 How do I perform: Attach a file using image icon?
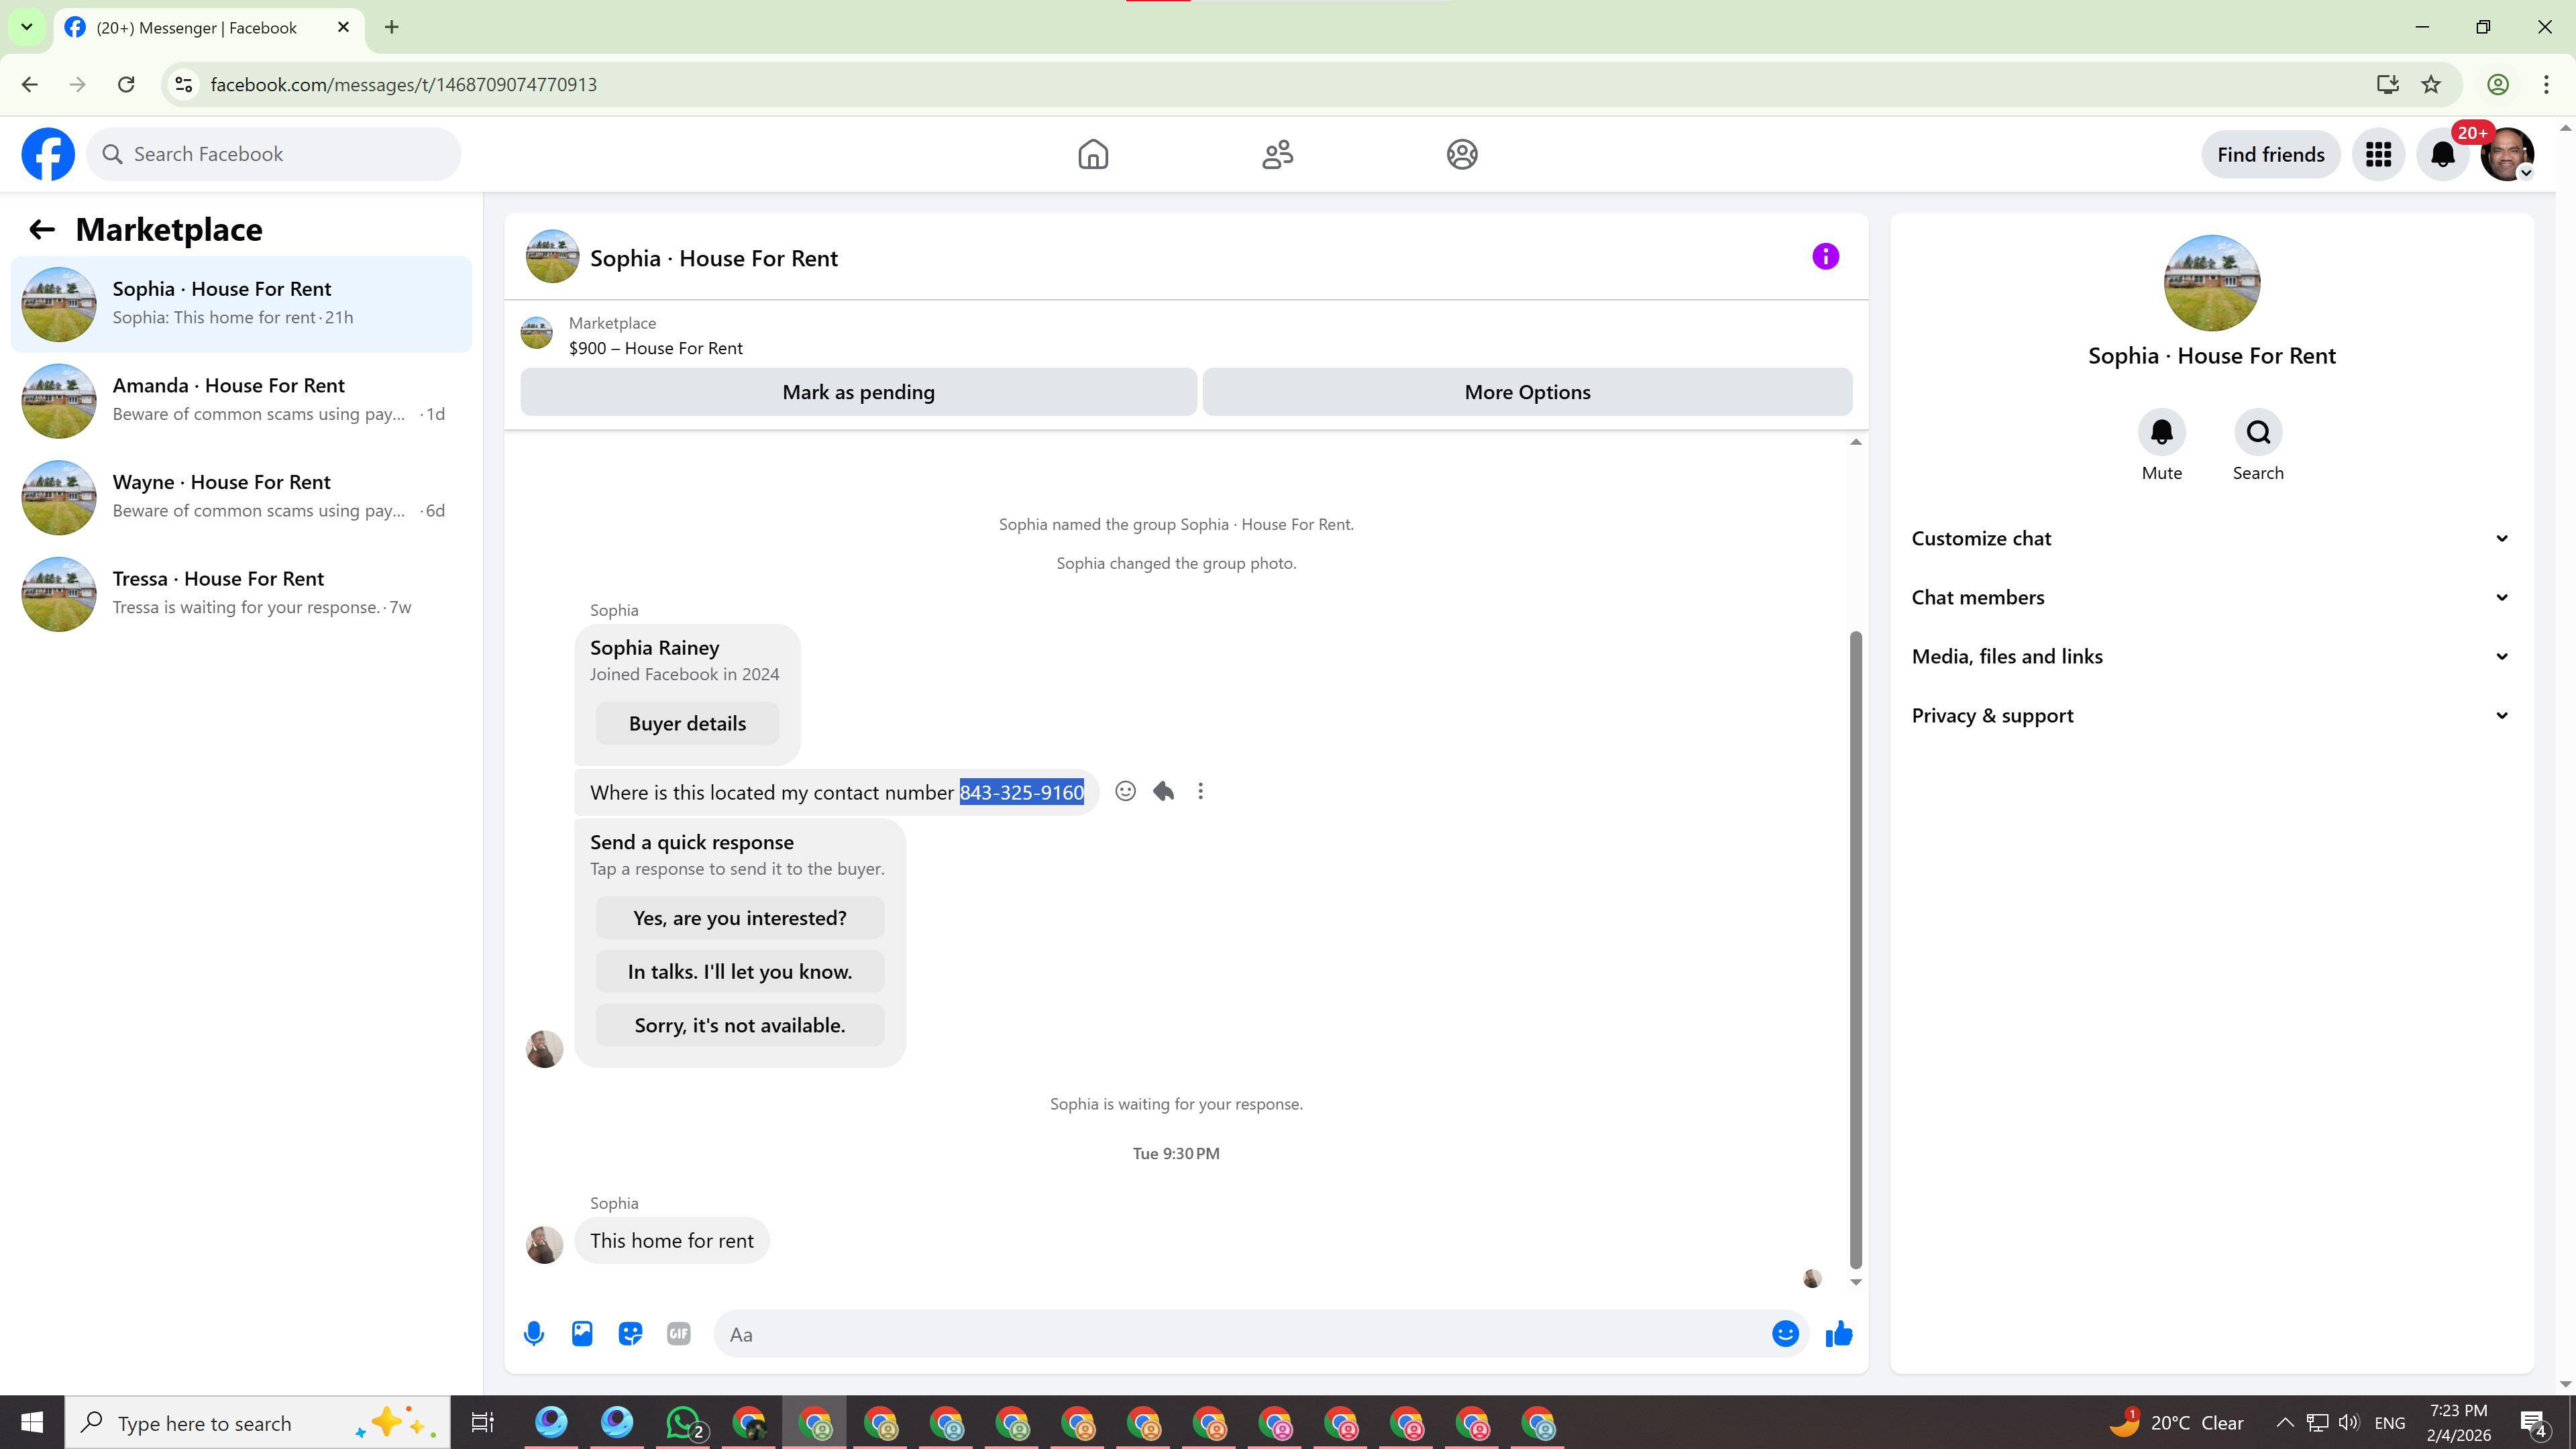pyautogui.click(x=582, y=1334)
